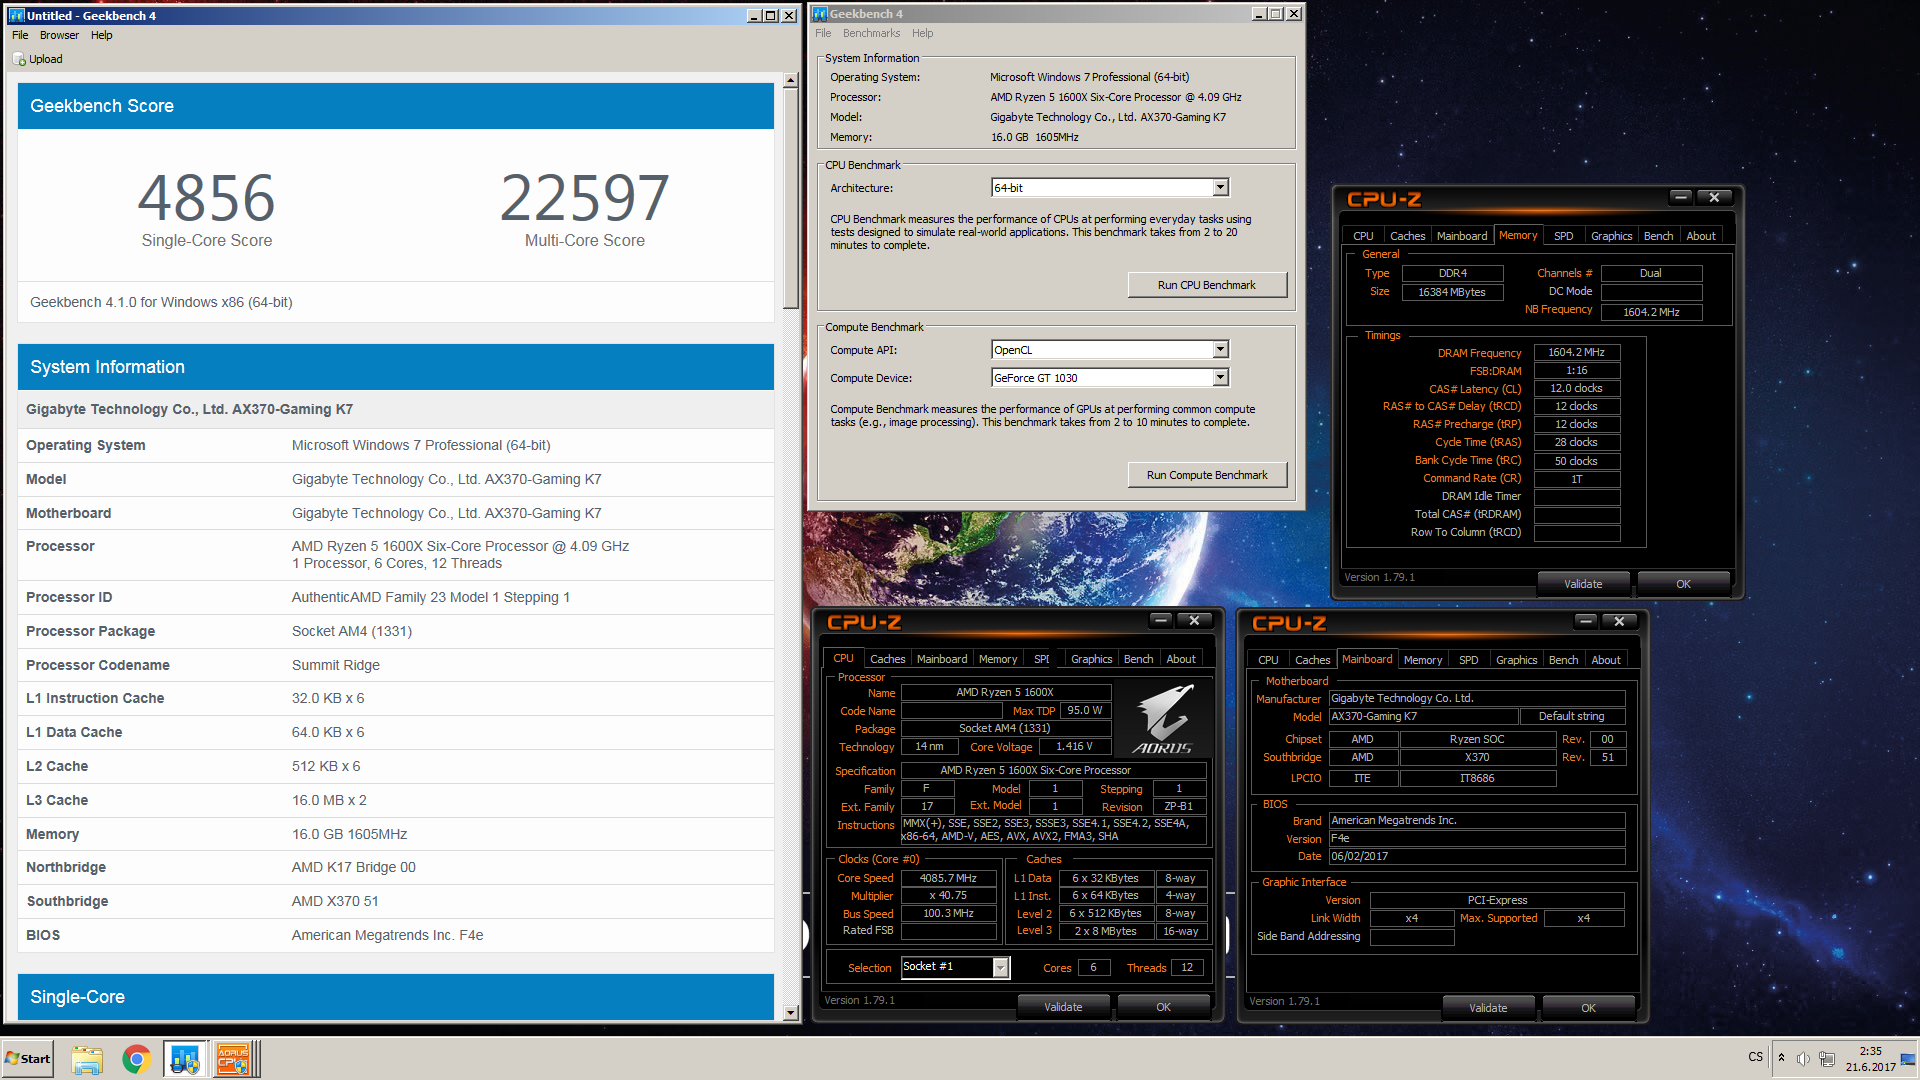The image size is (1920, 1080).
Task: Click Run Compute Benchmark button
Action: pyautogui.click(x=1207, y=475)
